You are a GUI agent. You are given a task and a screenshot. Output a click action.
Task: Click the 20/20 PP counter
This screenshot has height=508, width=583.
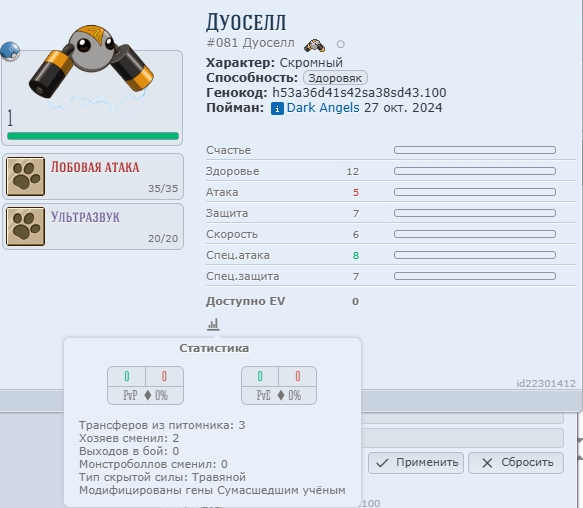(163, 238)
